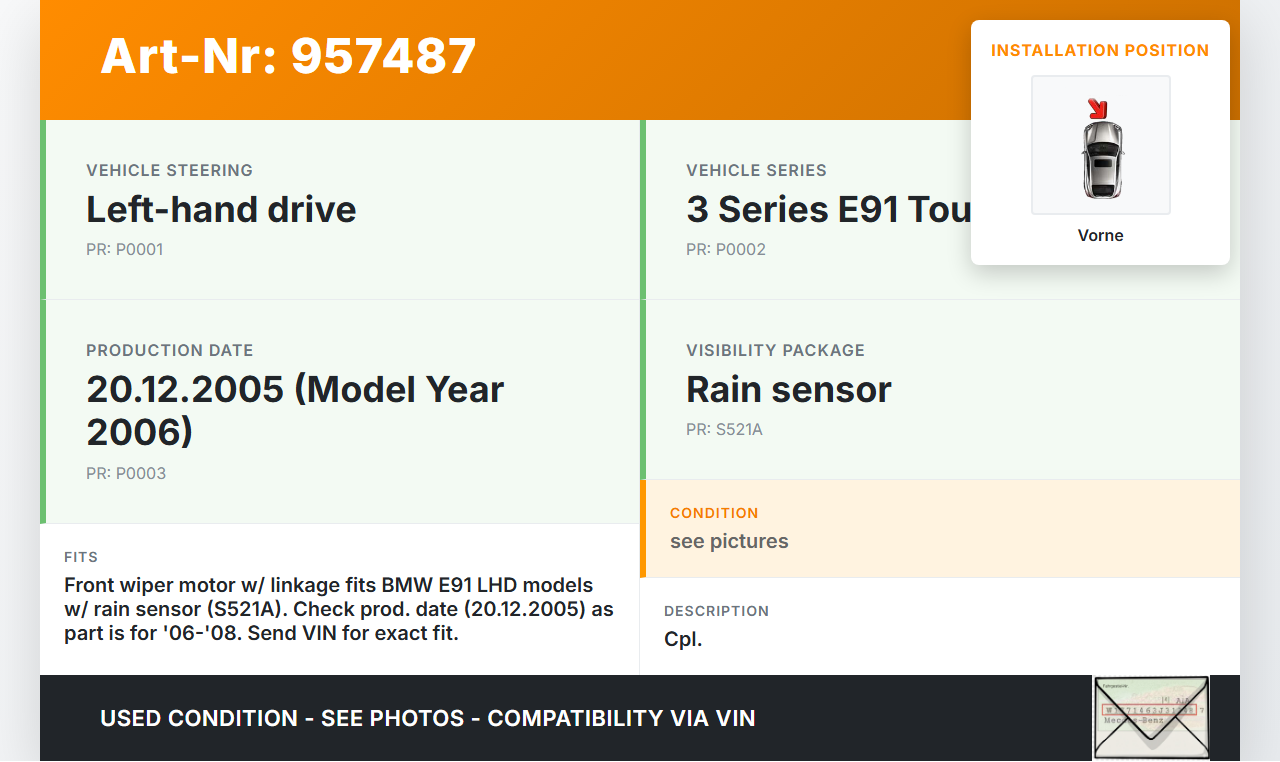Click the "PR: P0002" code
Screen dimensions: 1280x762
(x=726, y=249)
